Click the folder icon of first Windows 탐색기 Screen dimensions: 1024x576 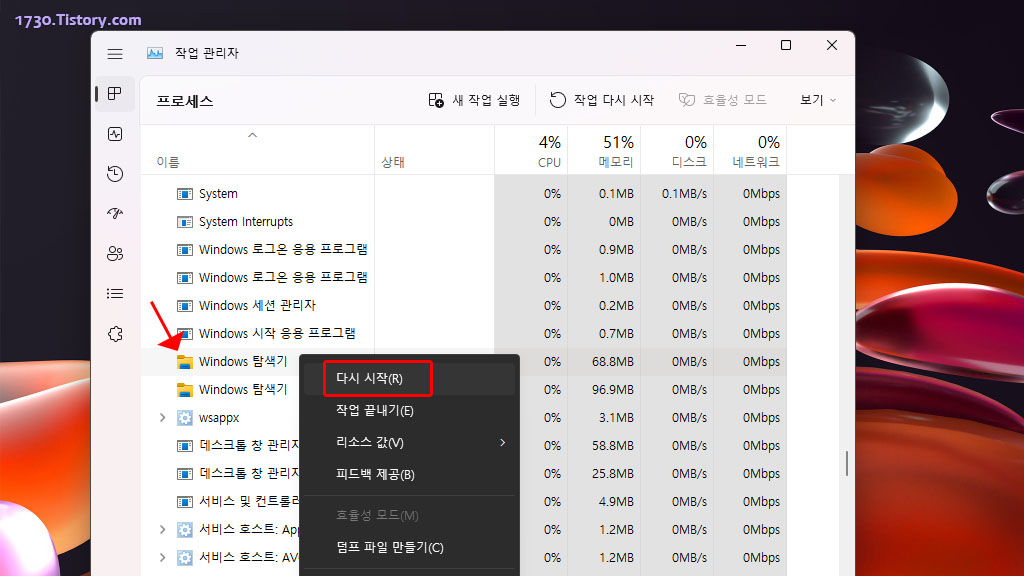[x=185, y=362]
